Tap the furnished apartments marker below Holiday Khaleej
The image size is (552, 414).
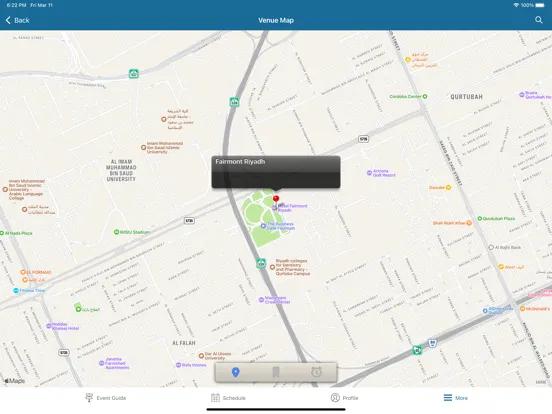pyautogui.click(x=101, y=363)
